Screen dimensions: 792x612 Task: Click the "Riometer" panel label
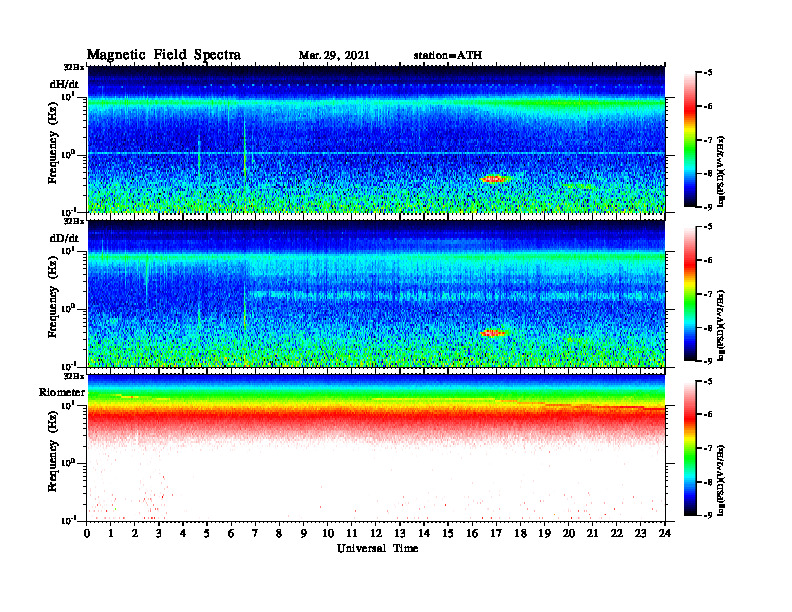62,392
